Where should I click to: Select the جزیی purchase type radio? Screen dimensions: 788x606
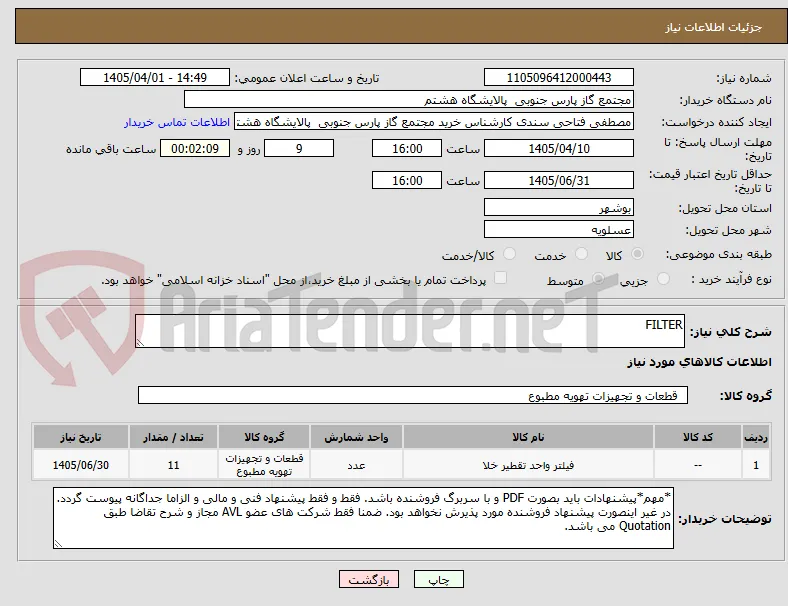pyautogui.click(x=663, y=278)
